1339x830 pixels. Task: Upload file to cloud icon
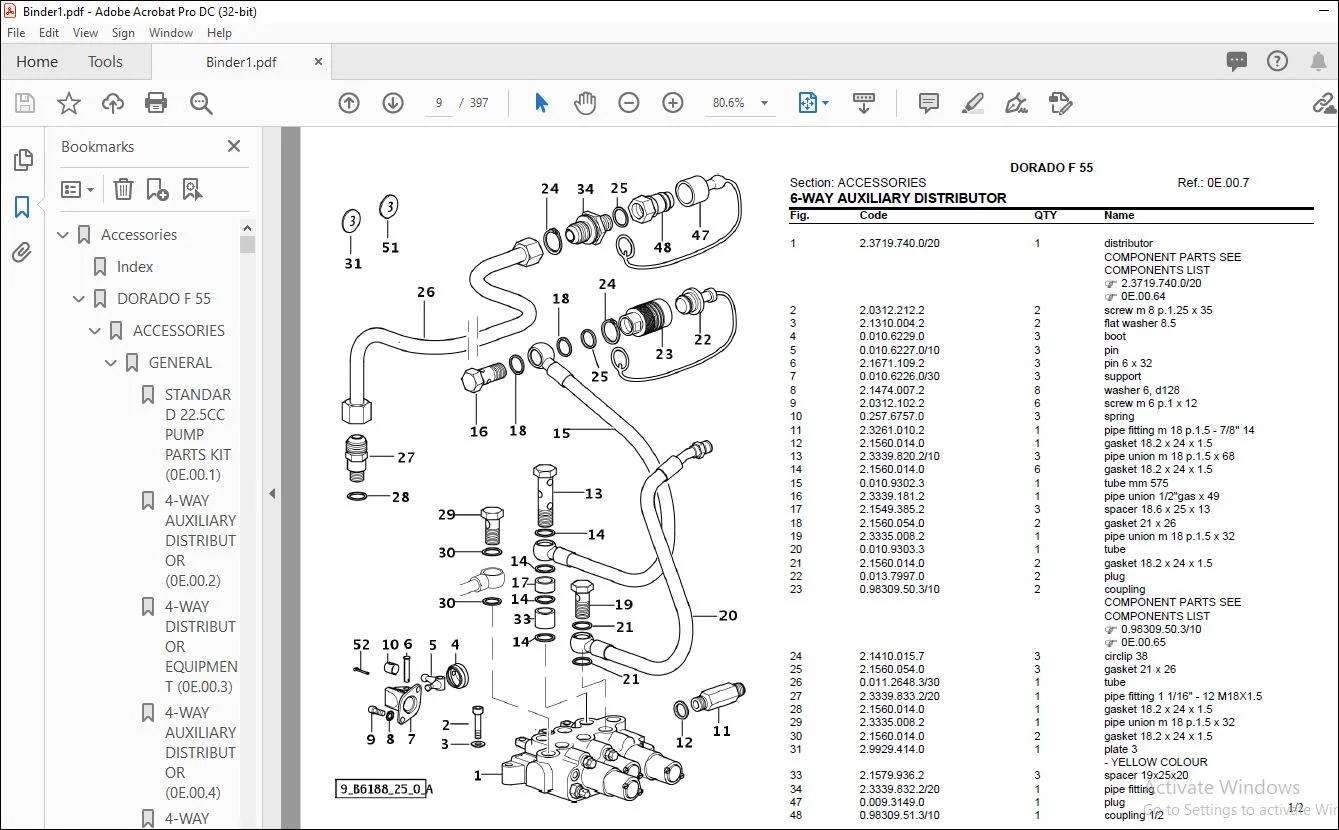(x=113, y=103)
